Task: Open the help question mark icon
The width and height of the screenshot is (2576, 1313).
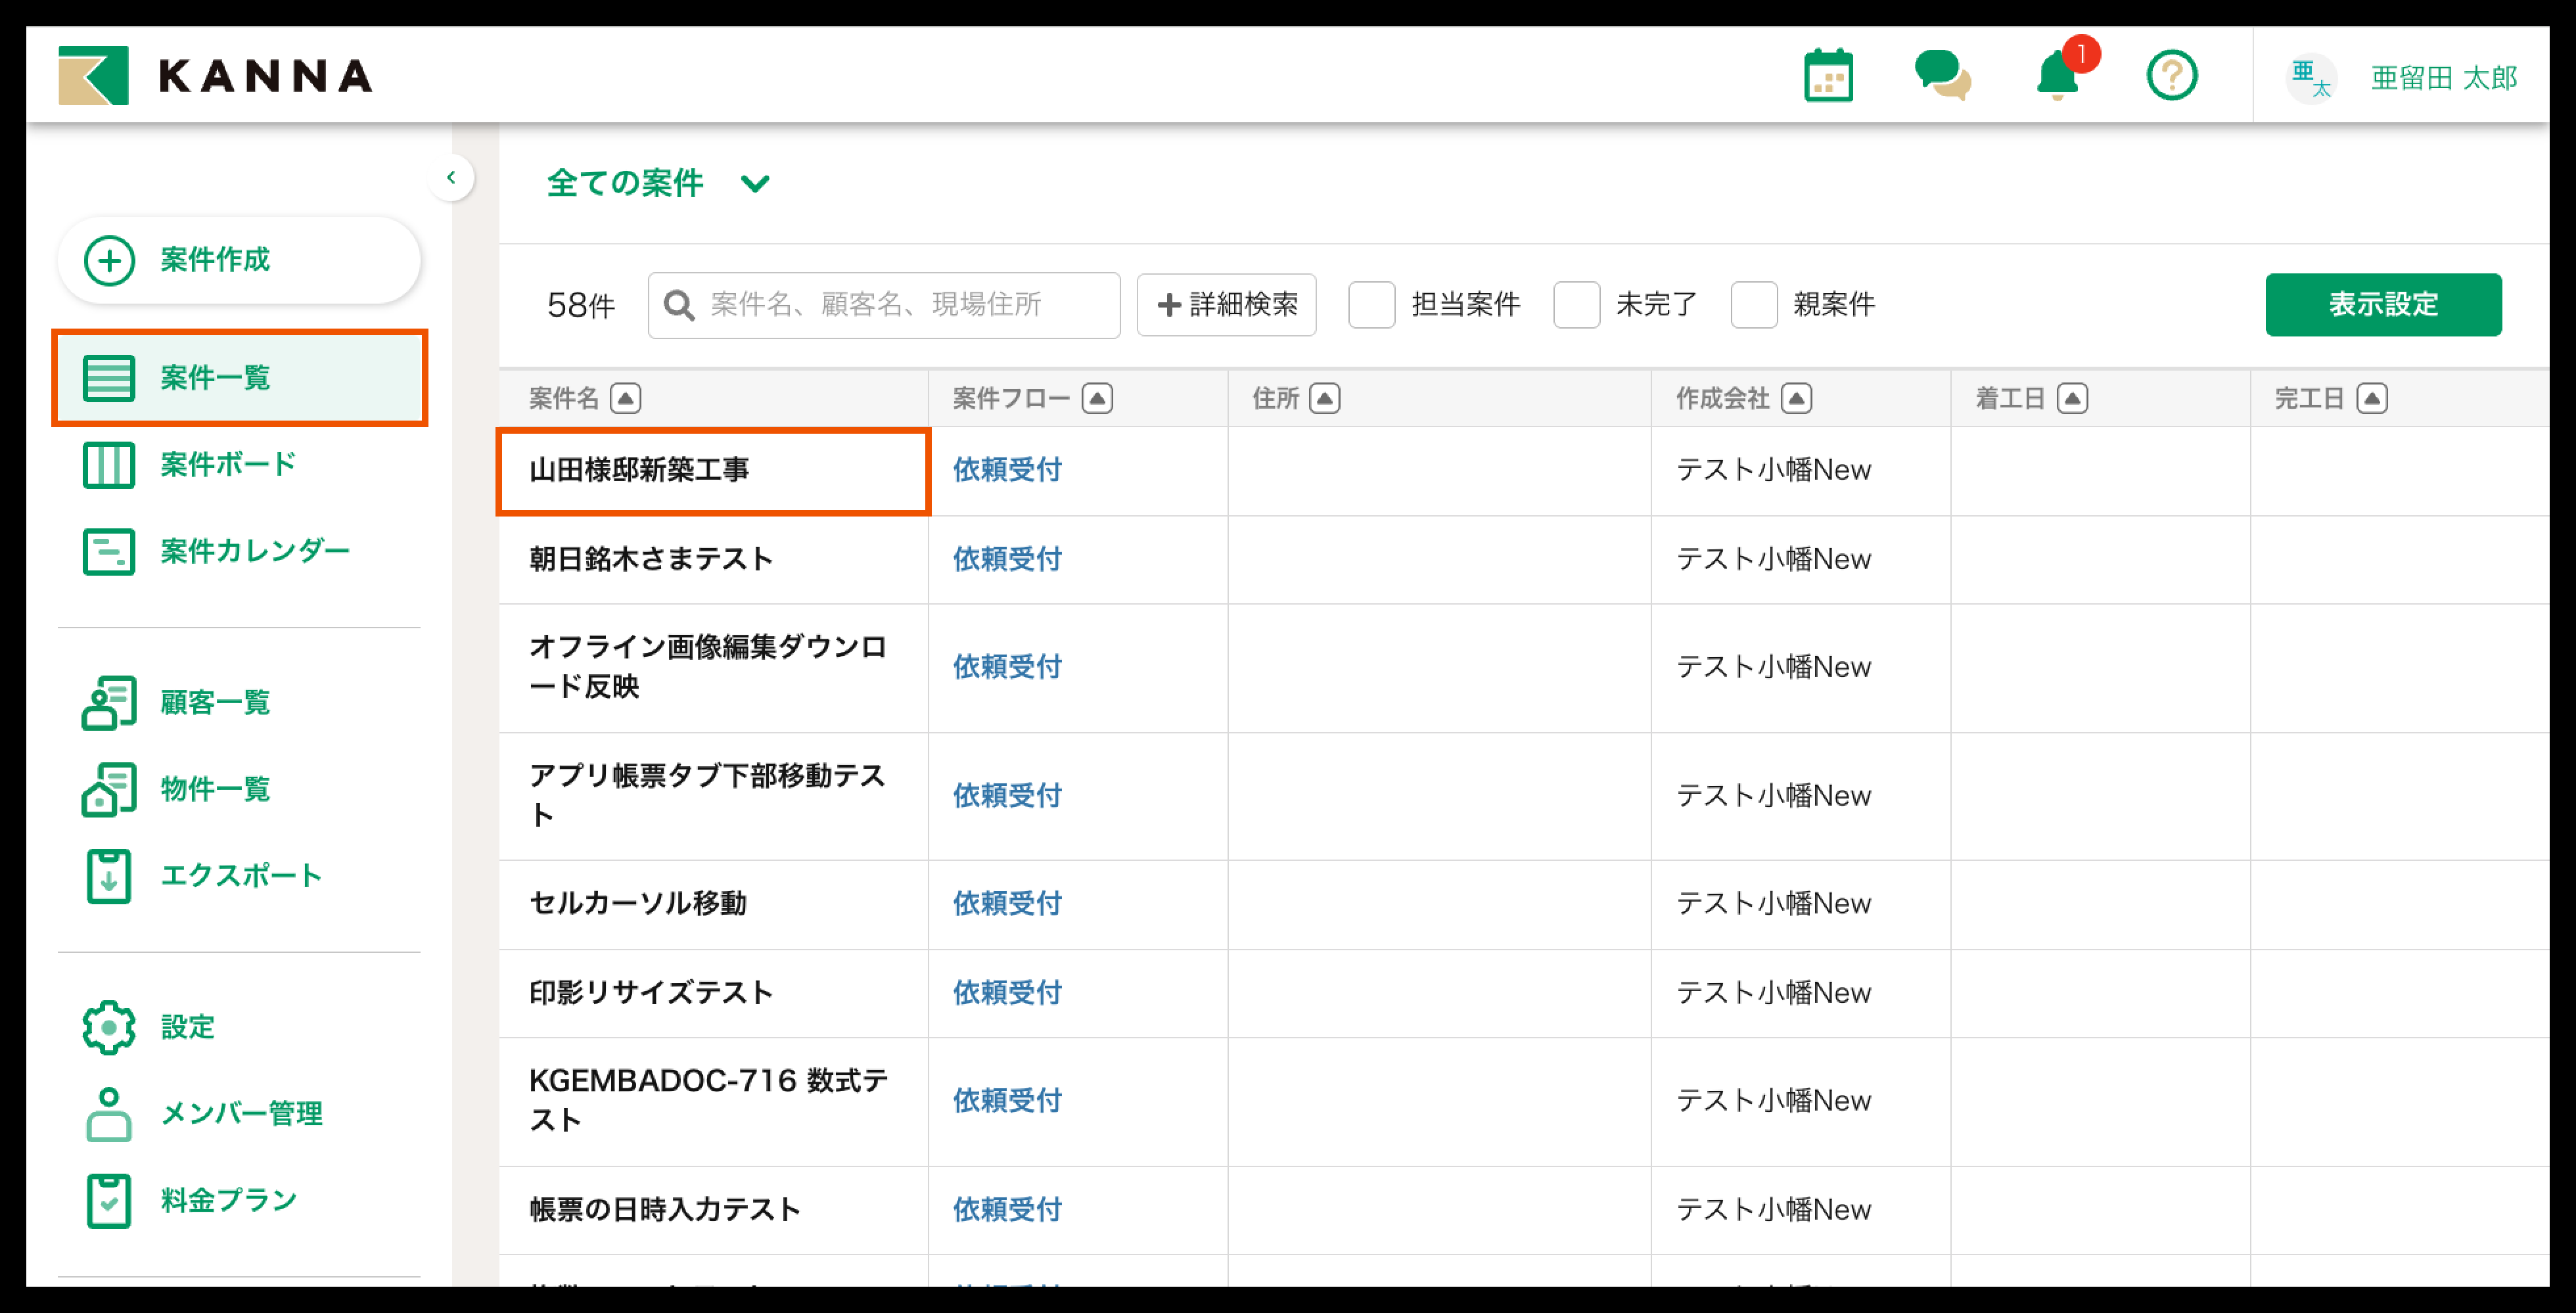Action: coord(2171,76)
